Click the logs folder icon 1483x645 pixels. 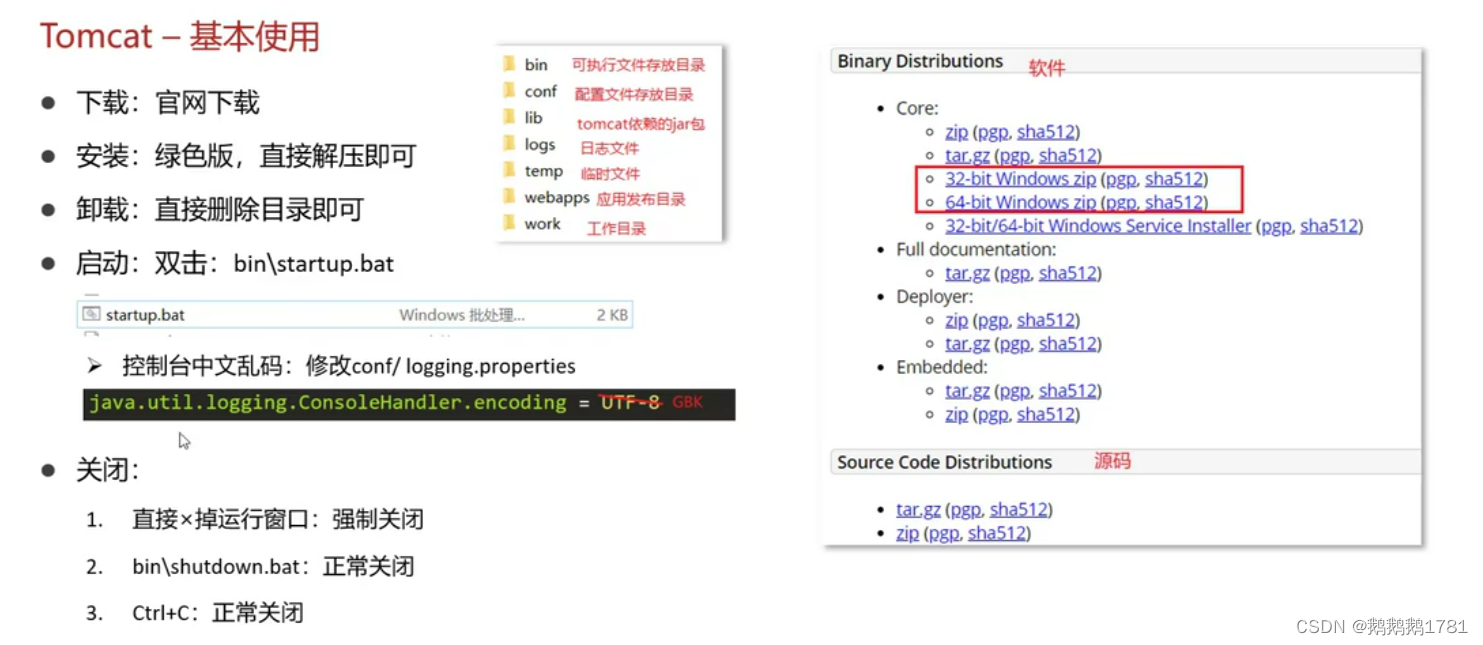click(510, 144)
